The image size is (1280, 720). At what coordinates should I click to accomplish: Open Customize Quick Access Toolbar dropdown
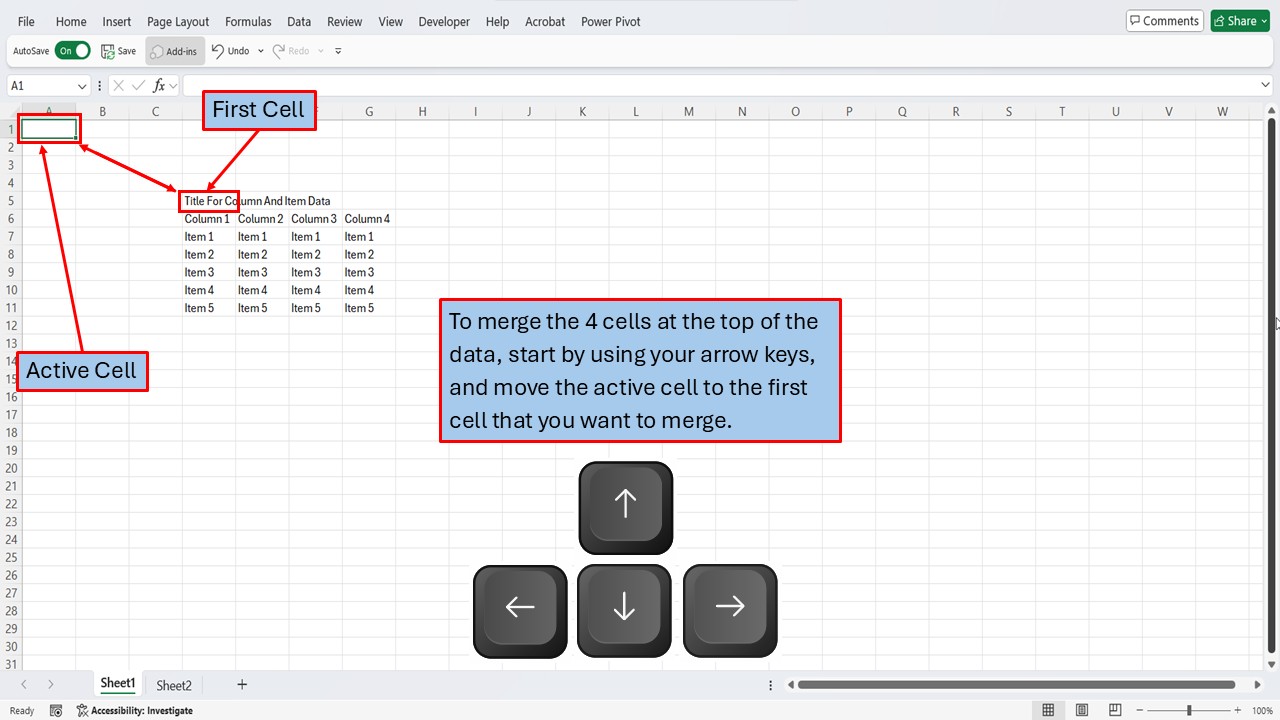pyautogui.click(x=338, y=51)
